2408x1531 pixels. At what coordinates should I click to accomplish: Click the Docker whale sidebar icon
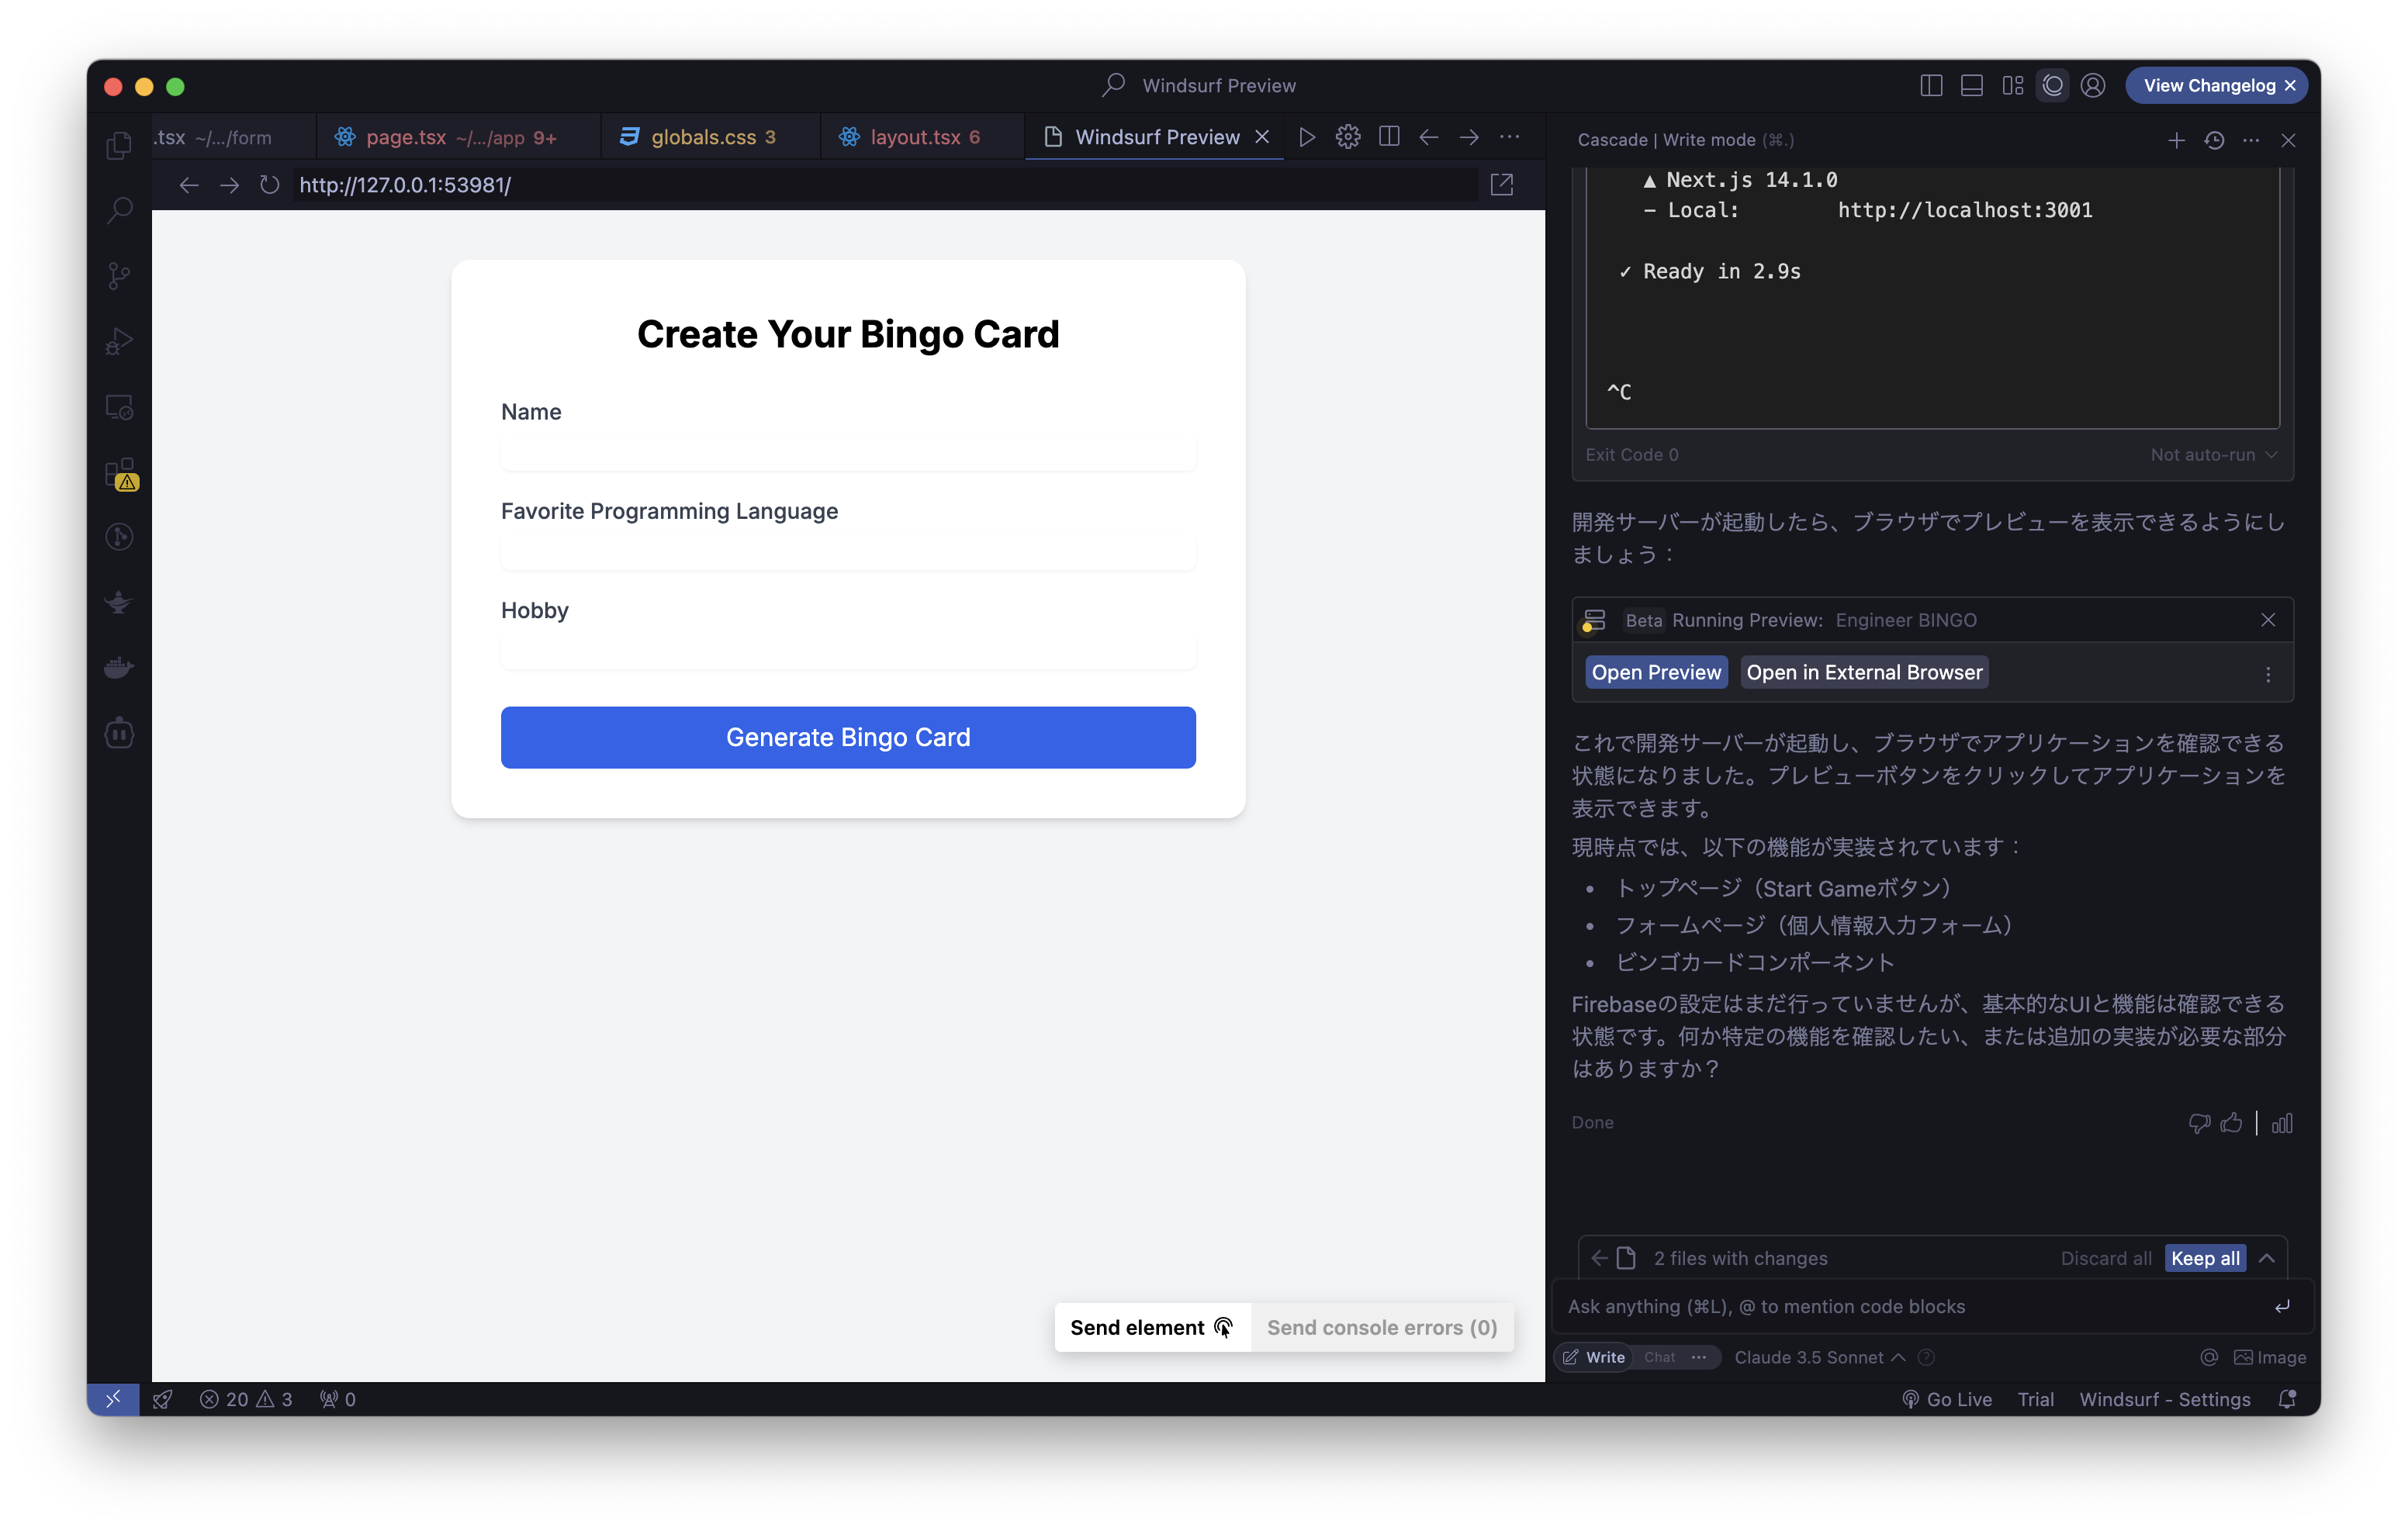click(x=119, y=668)
